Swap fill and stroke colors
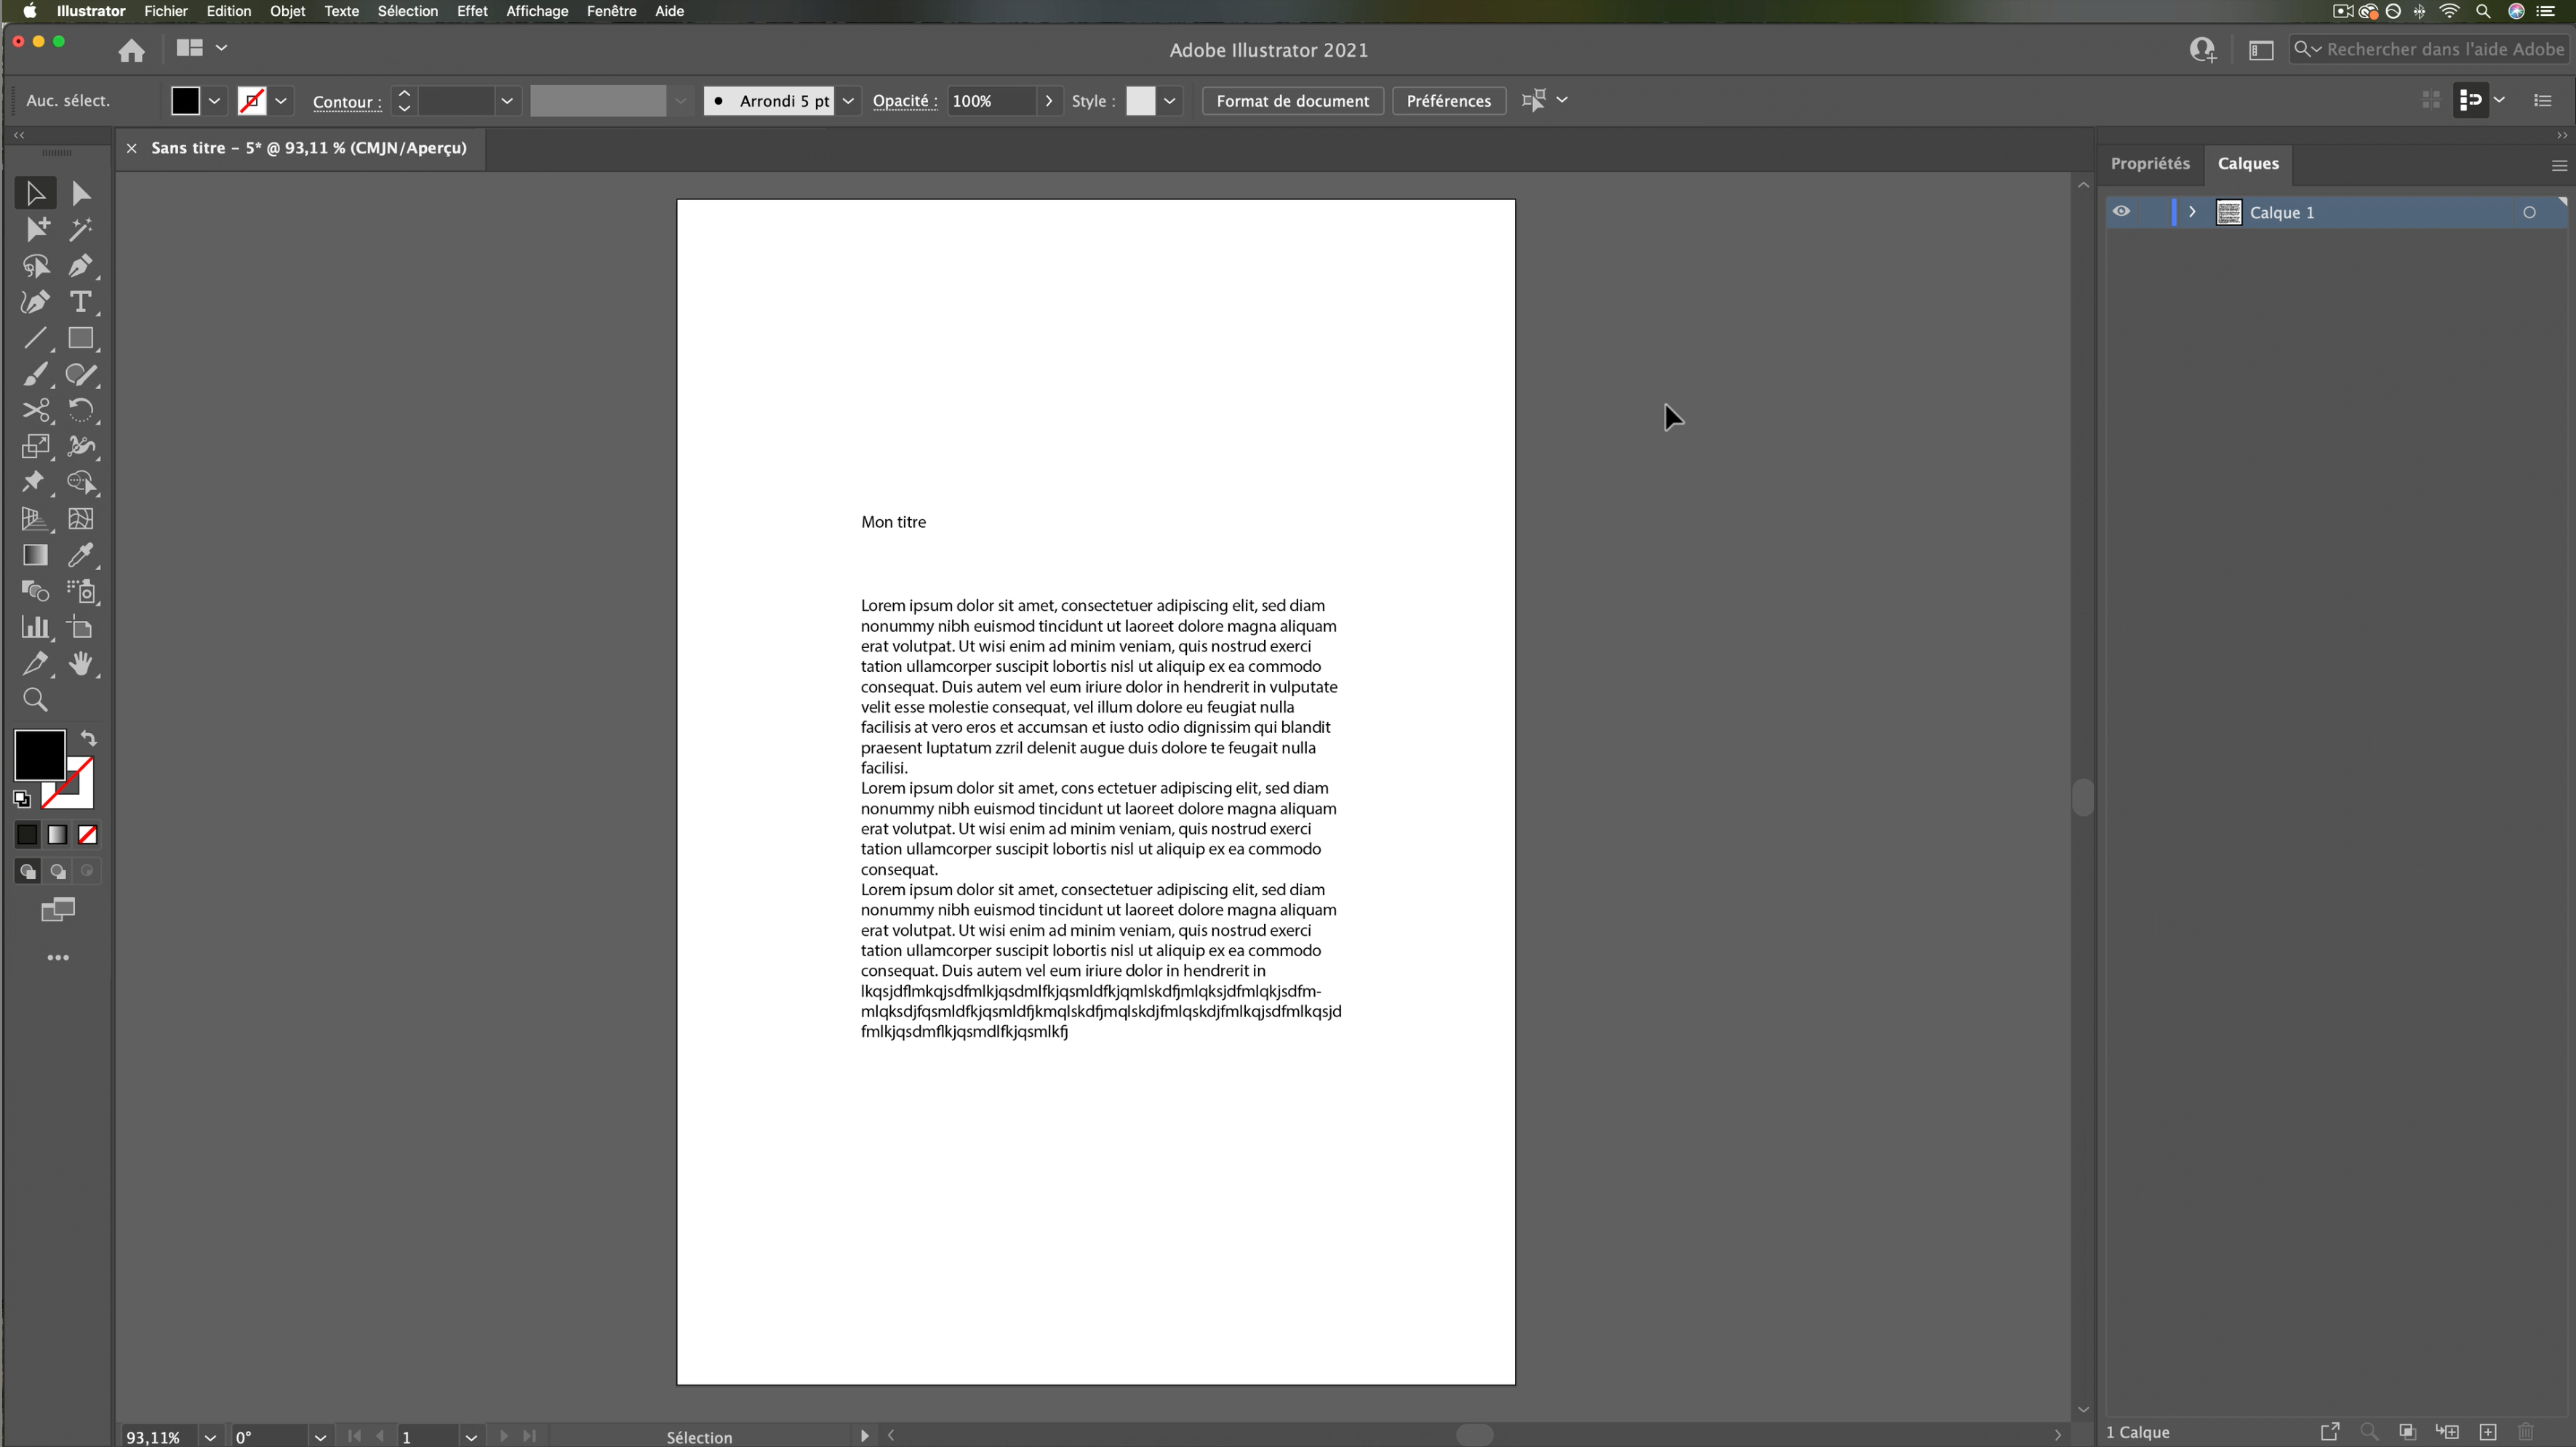This screenshot has width=2576, height=1447. pyautogui.click(x=89, y=737)
